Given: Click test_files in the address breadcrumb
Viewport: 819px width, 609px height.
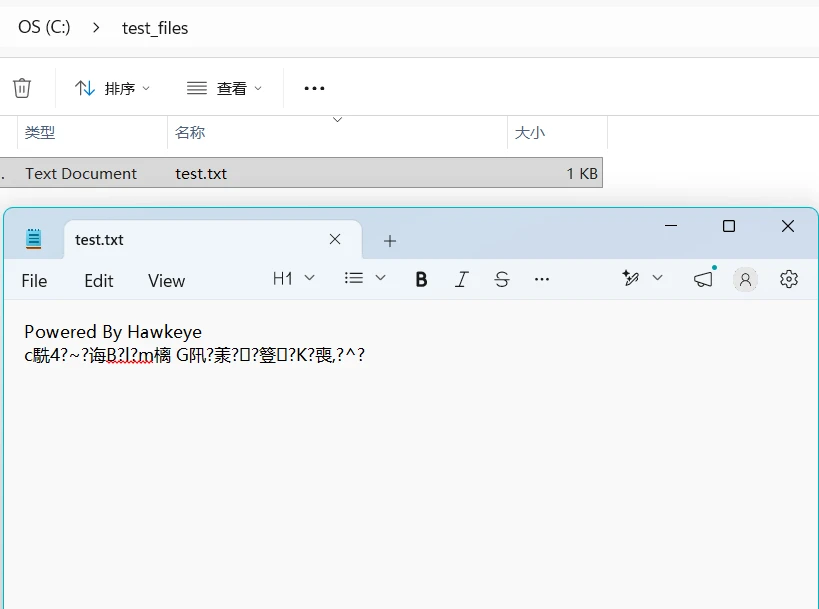Looking at the screenshot, I should [155, 28].
